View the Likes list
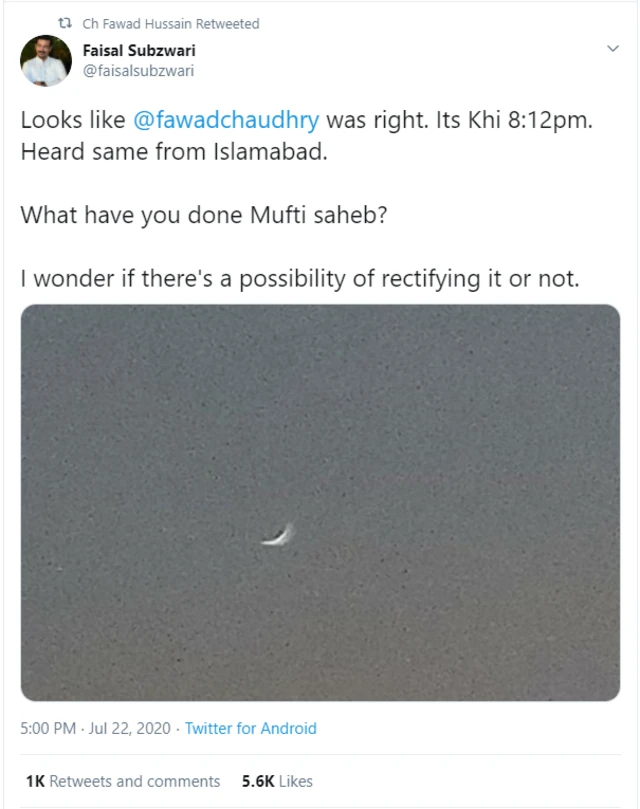 pyautogui.click(x=296, y=781)
